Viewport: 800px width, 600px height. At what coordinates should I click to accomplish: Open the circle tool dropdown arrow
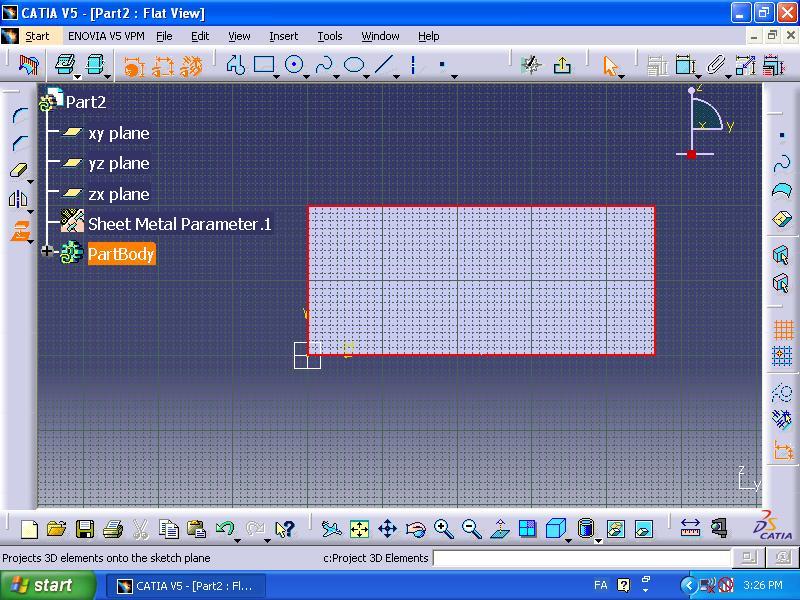[306, 75]
